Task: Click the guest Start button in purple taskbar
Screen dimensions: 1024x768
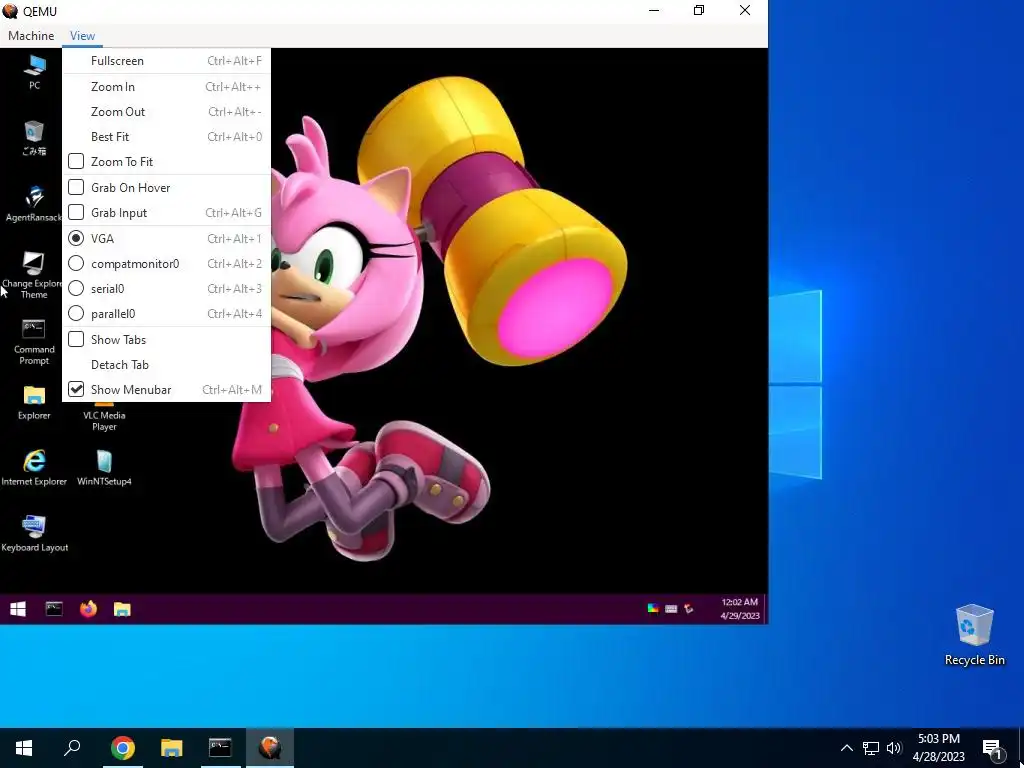Action: (x=18, y=609)
